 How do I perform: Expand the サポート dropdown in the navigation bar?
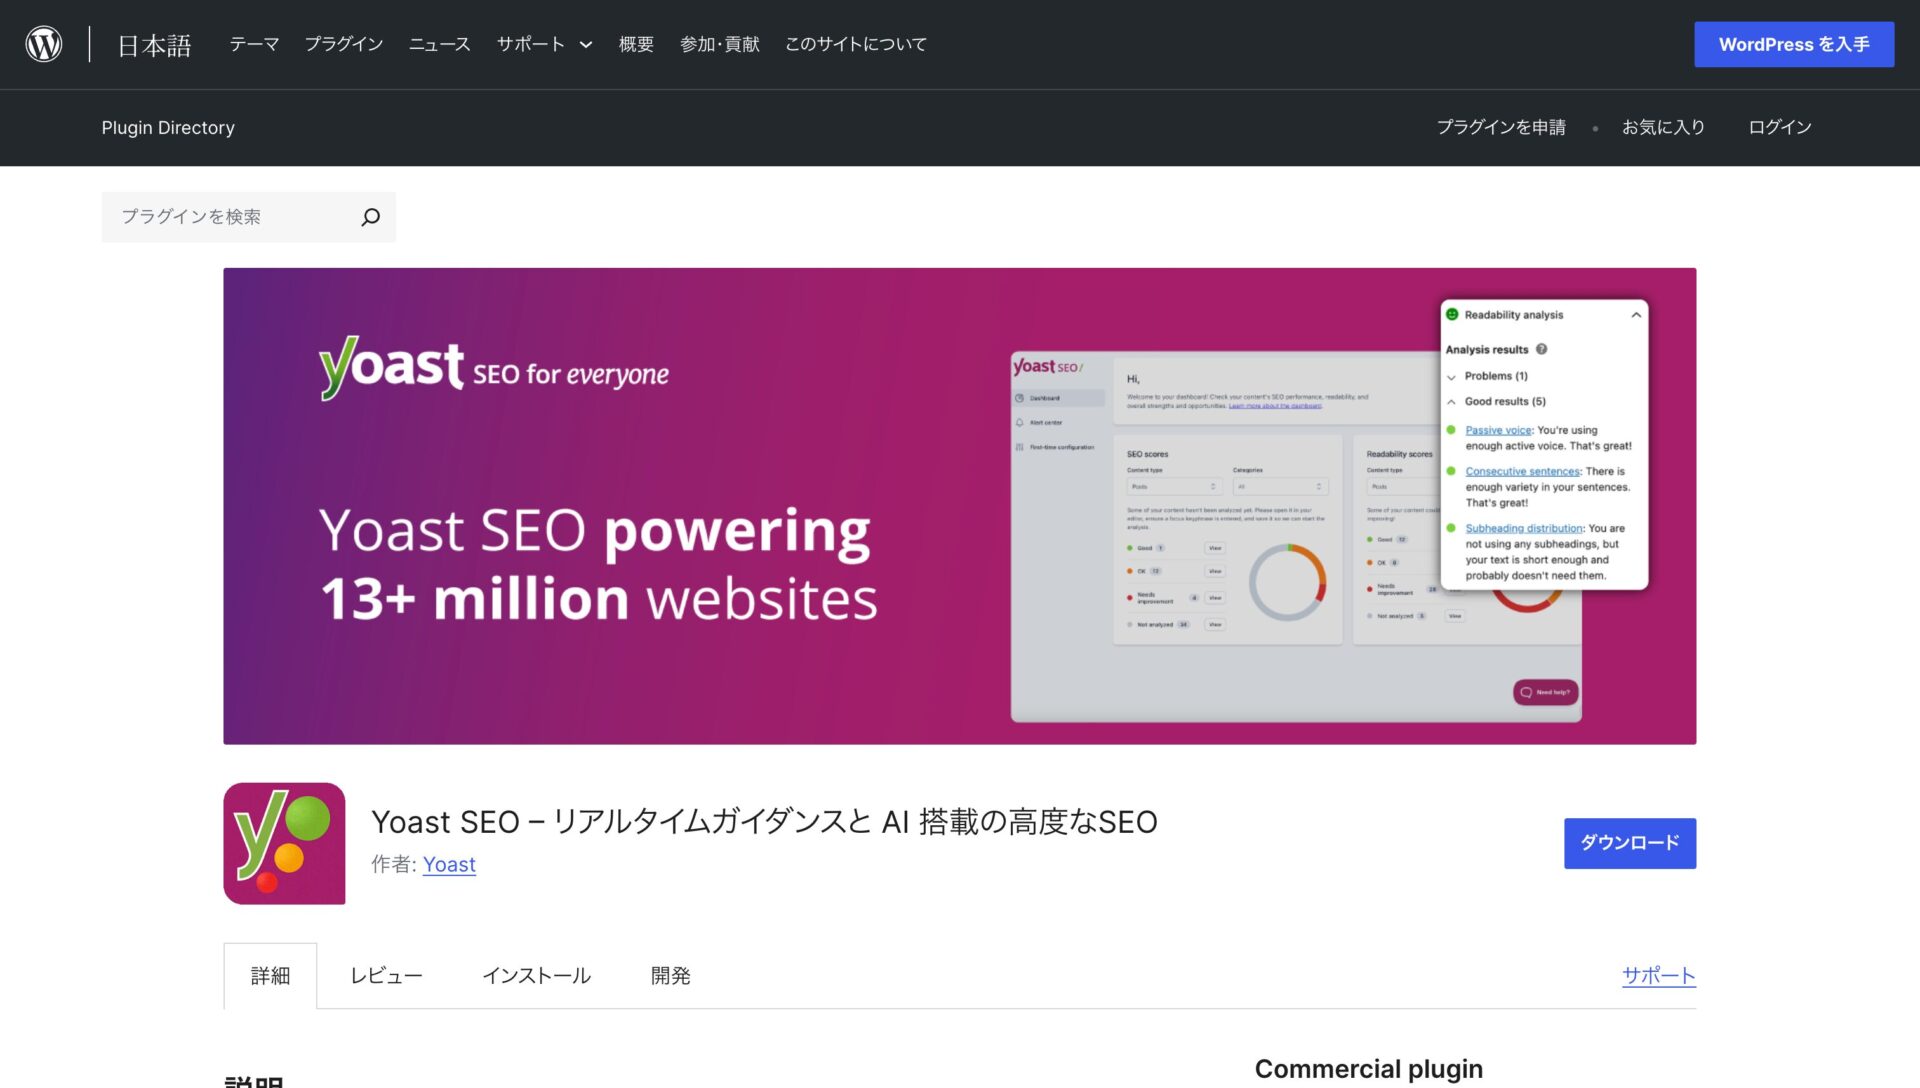click(543, 44)
